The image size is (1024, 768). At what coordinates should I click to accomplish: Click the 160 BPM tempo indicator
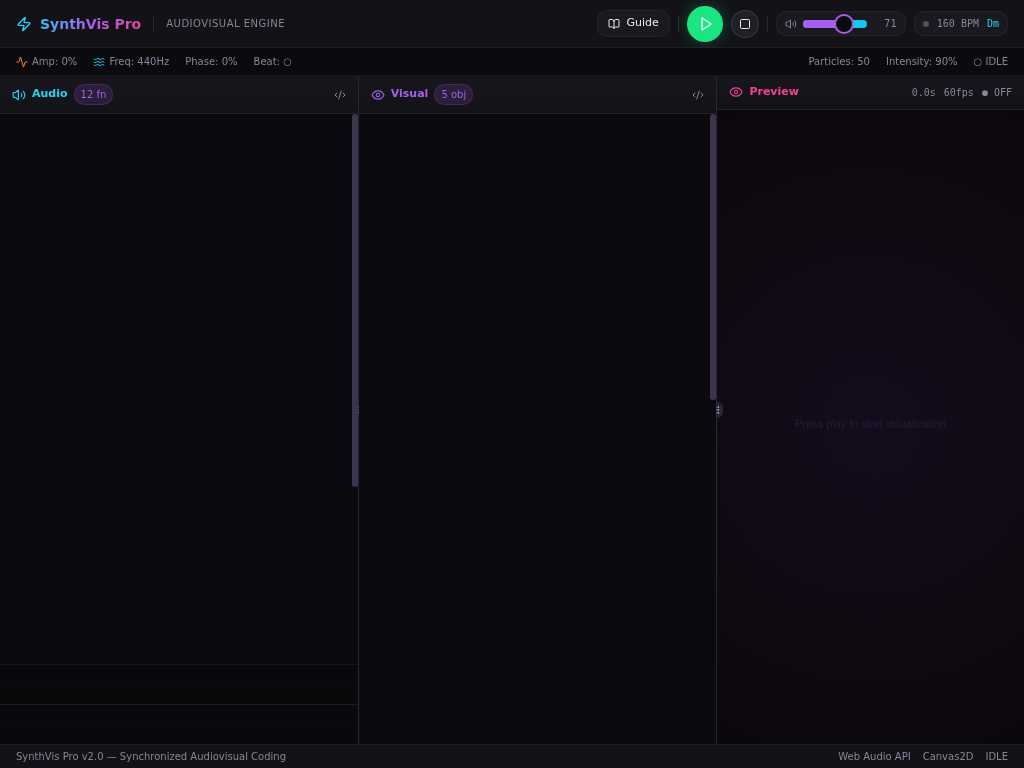(x=957, y=24)
